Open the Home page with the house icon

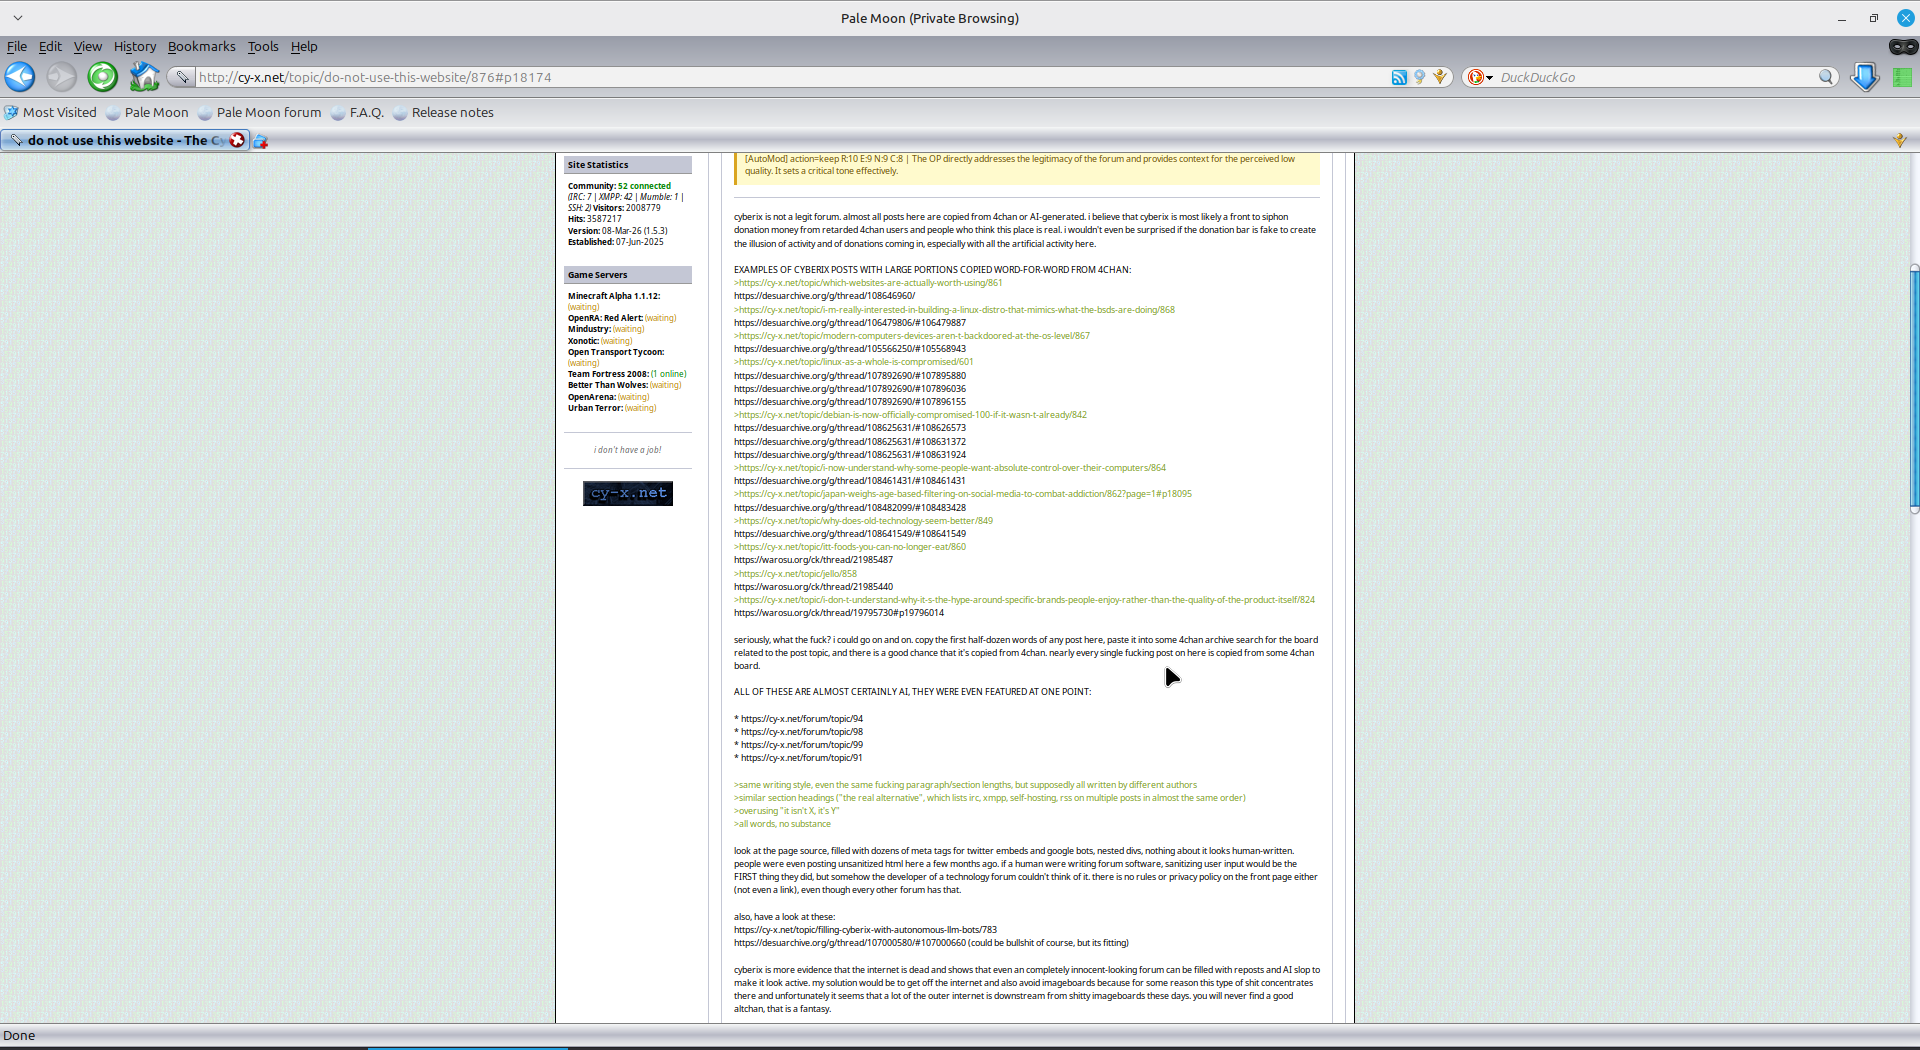(144, 77)
